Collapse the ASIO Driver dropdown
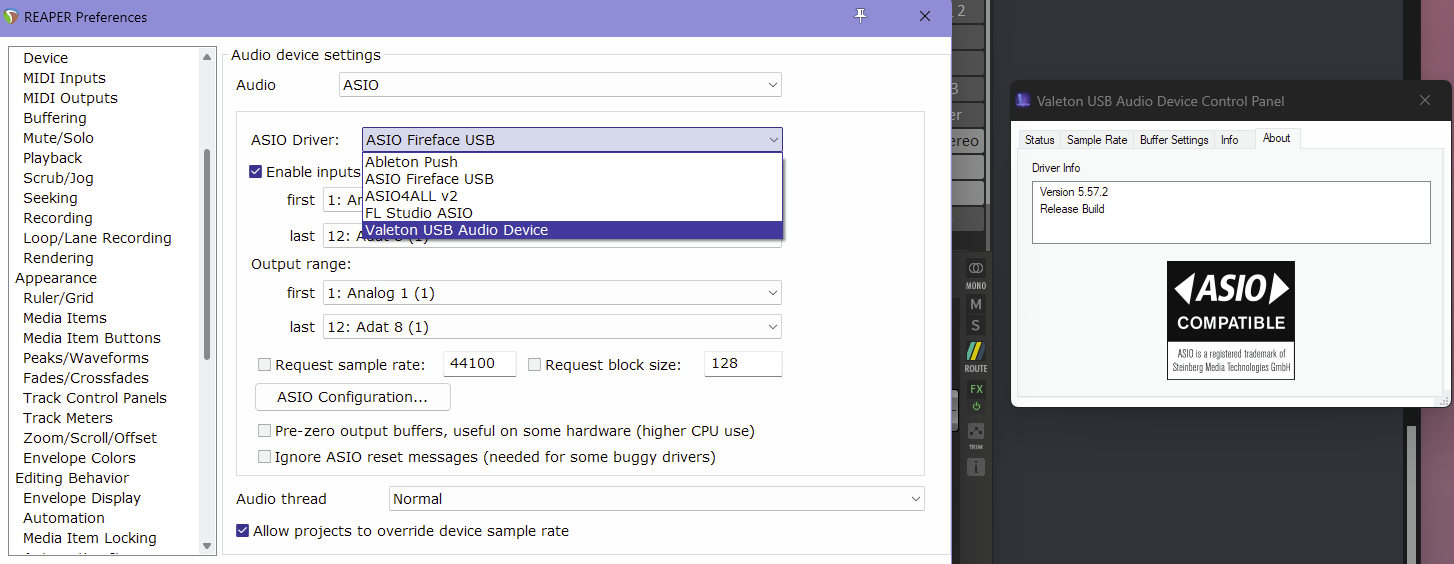The image size is (1454, 564). coord(572,140)
